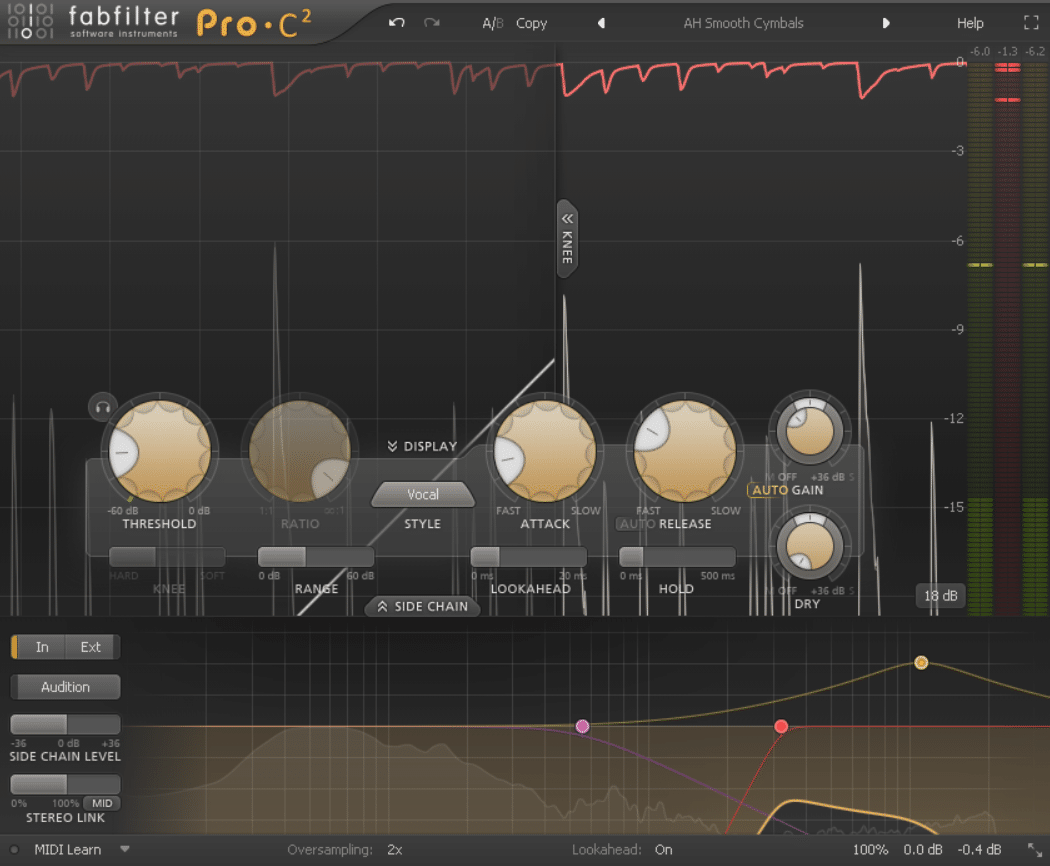The image size is (1050, 866).
Task: Click the Threshold knob
Action: 159,451
